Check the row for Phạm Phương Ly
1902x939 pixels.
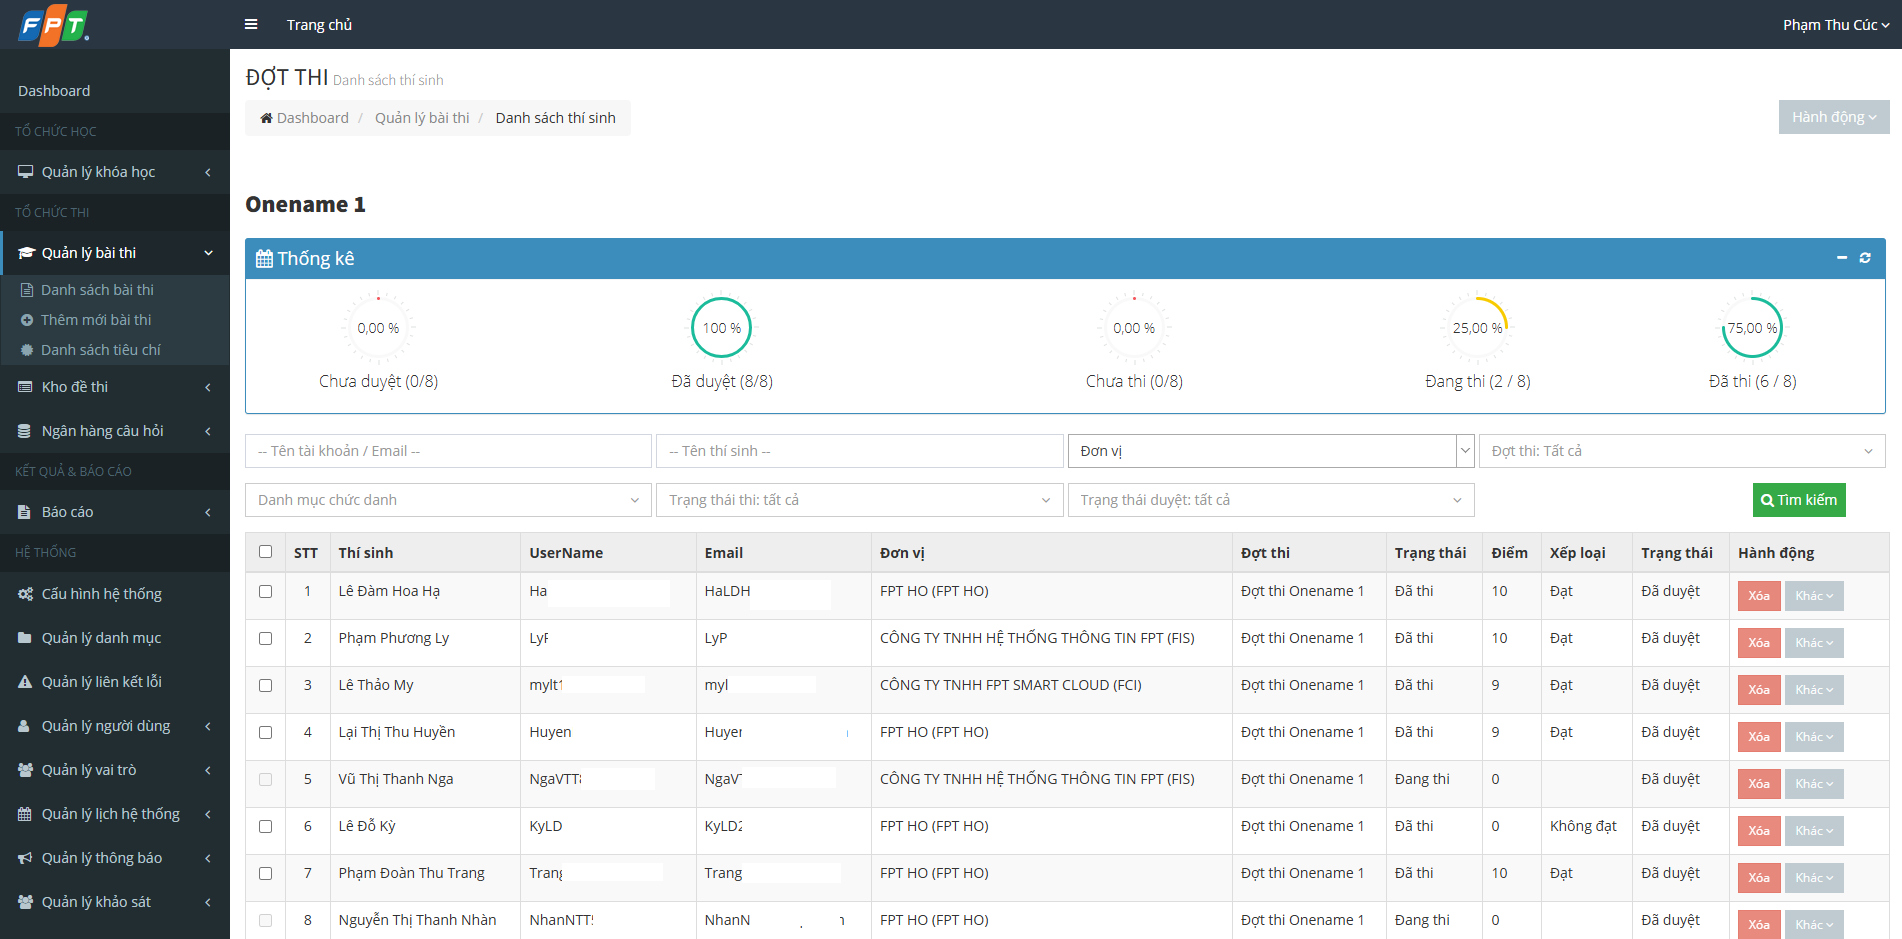point(265,638)
